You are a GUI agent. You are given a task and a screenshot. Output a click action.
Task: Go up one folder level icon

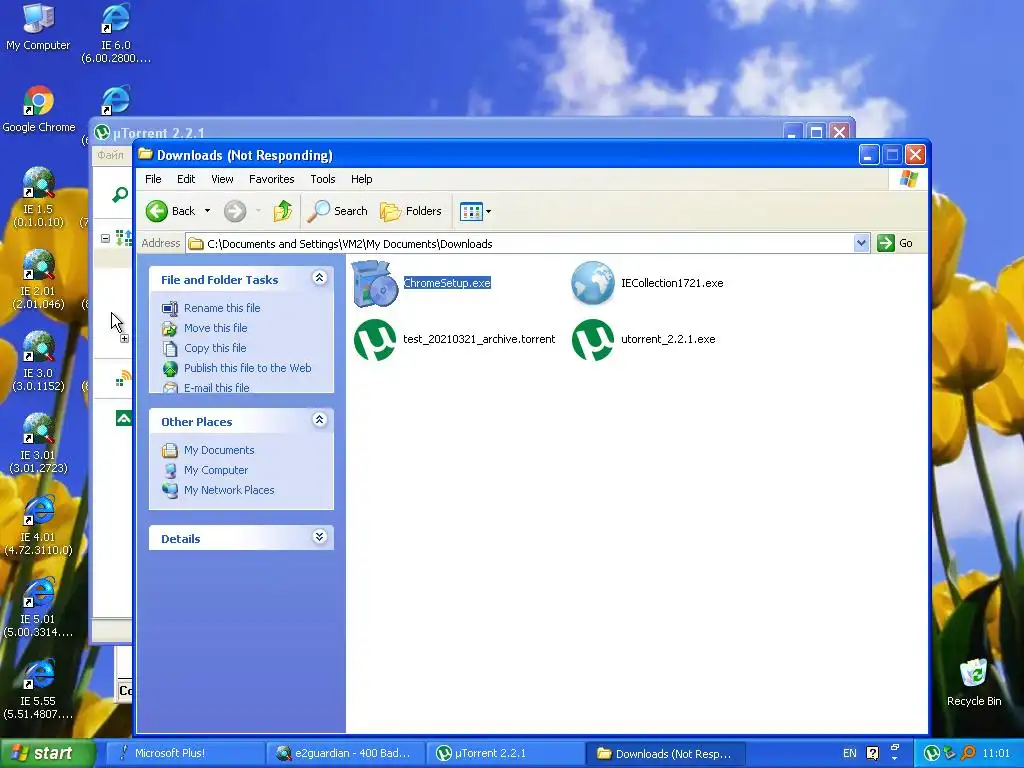[x=283, y=211]
